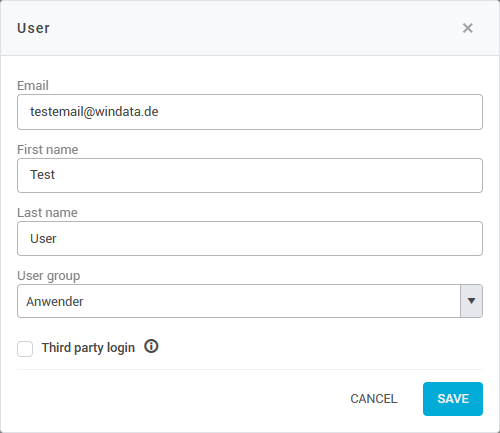The width and height of the screenshot is (500, 433).
Task: Click the dialog header bar beside the title
Action: [x=253, y=28]
